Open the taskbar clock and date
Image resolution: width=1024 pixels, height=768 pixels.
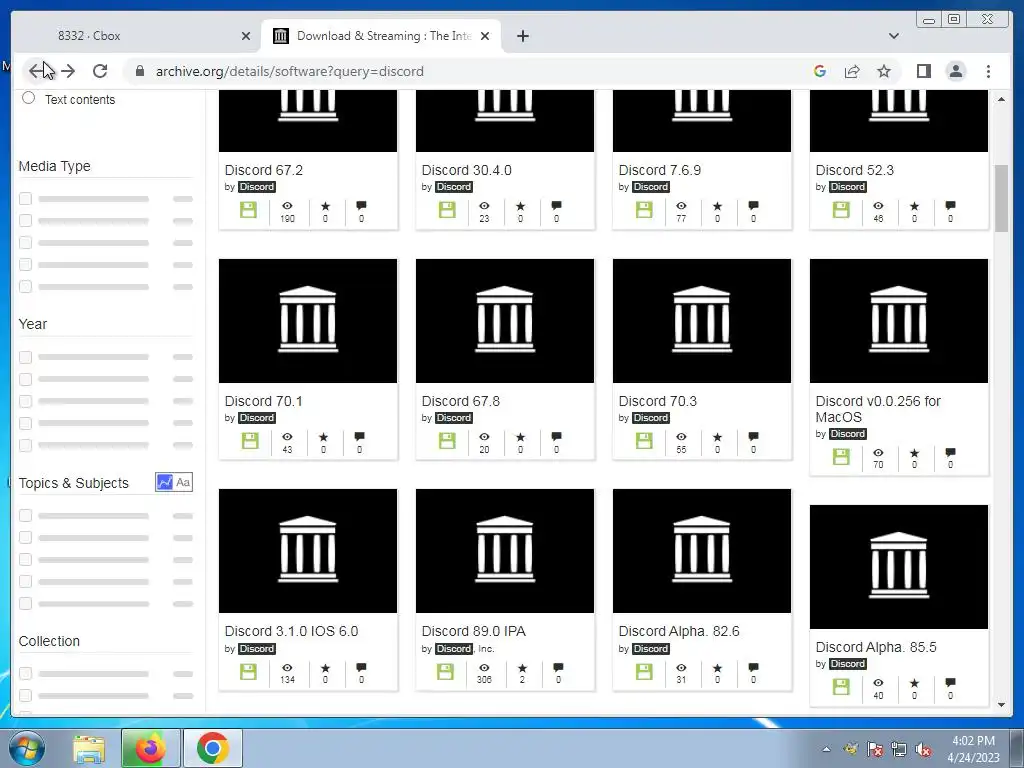(974, 749)
